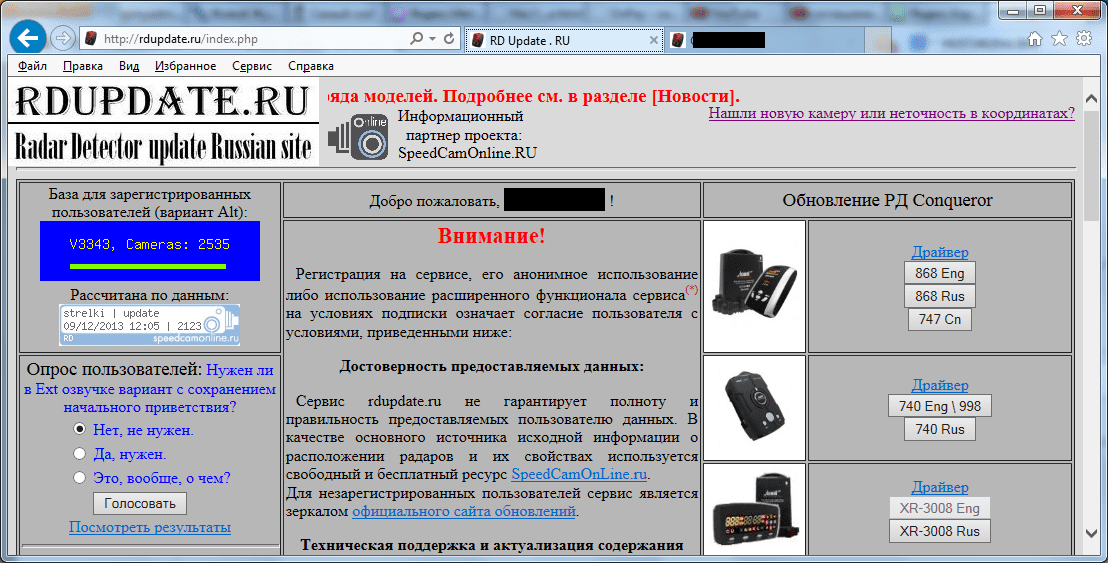The image size is (1108, 563).
Task: Click the search magnifier in address bar
Action: tap(416, 39)
